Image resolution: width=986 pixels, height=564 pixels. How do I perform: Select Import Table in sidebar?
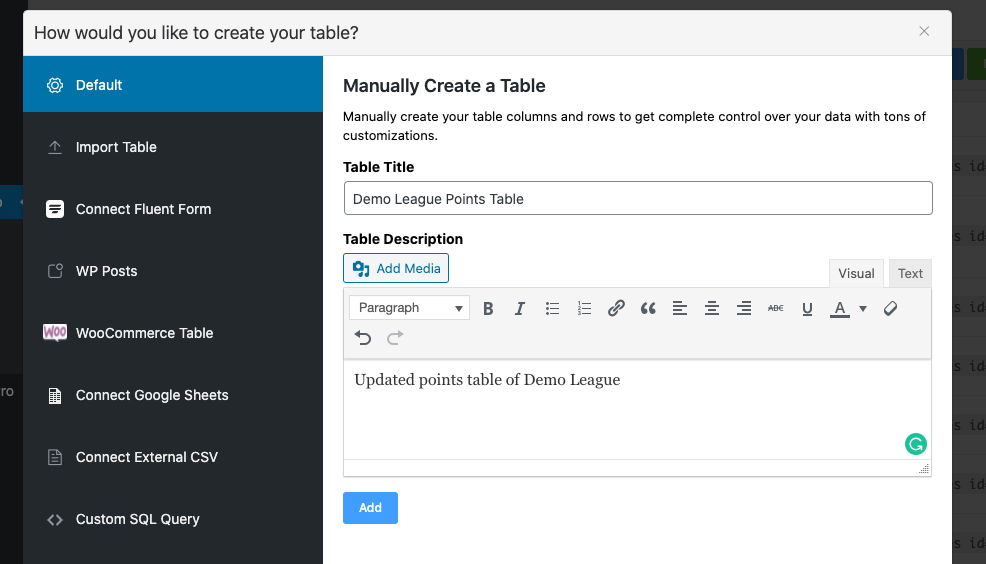(116, 147)
